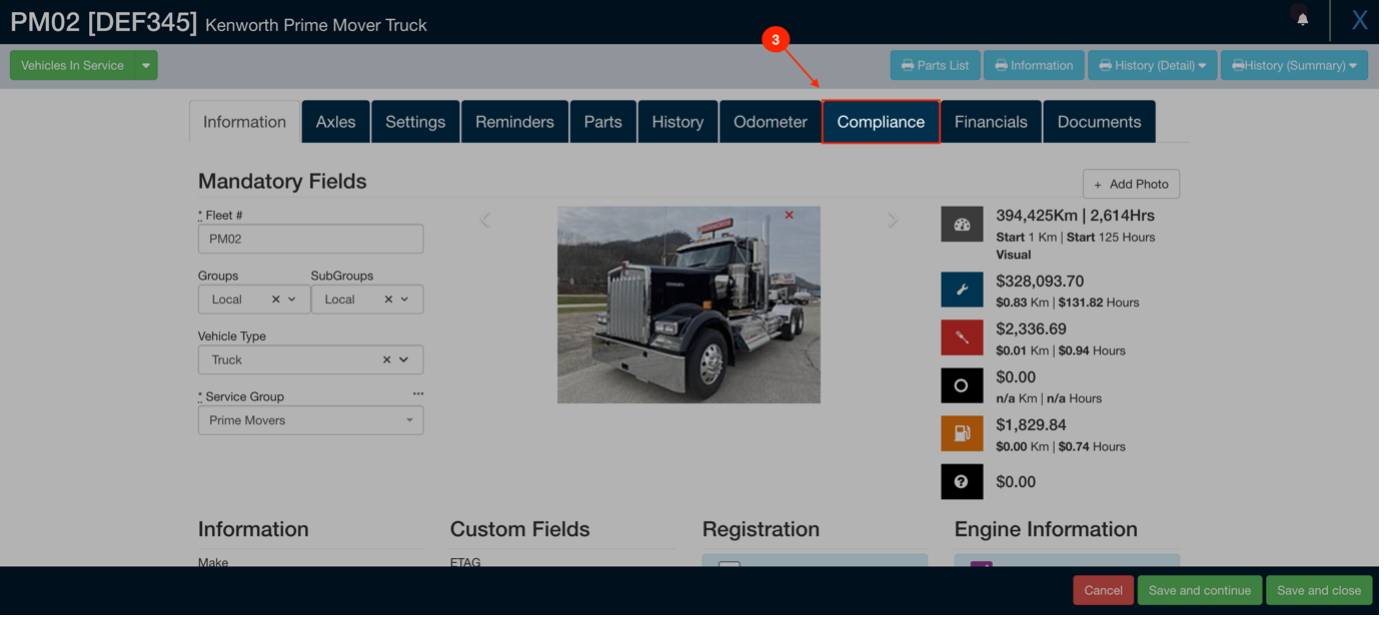Click the red repair cost icon

[x=961, y=338]
